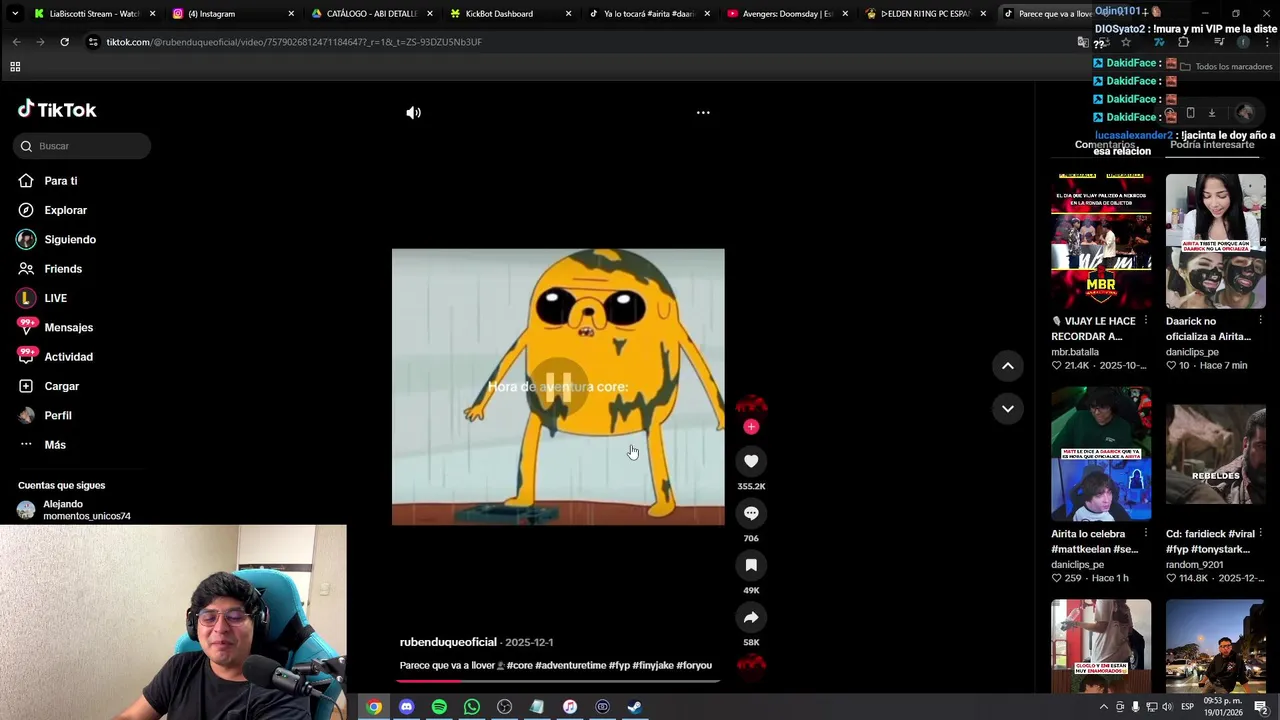
Task: Go to the previous video with the up arrow
Action: (x=1008, y=366)
